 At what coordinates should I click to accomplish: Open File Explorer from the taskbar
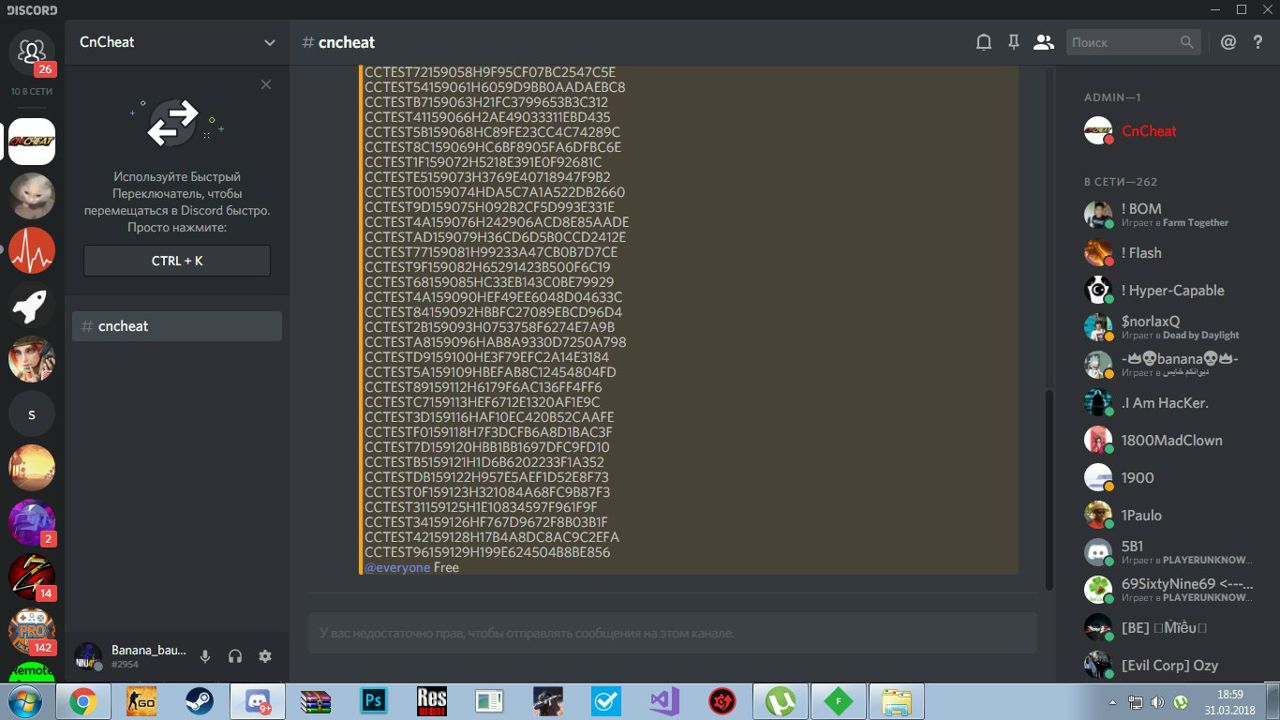[x=896, y=702]
